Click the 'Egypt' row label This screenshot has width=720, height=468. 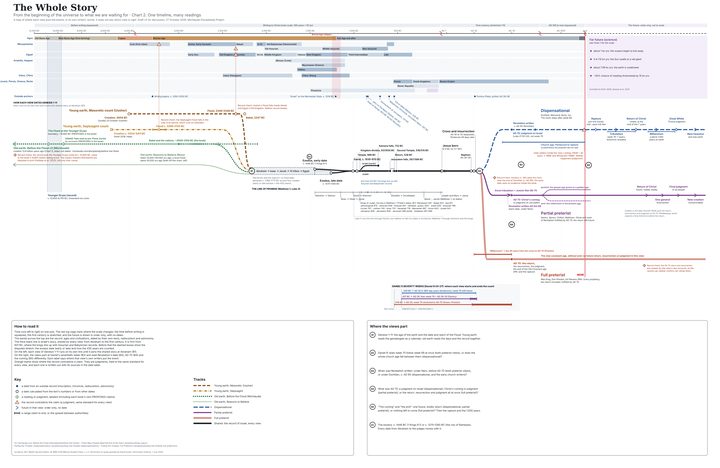(x=29, y=55)
